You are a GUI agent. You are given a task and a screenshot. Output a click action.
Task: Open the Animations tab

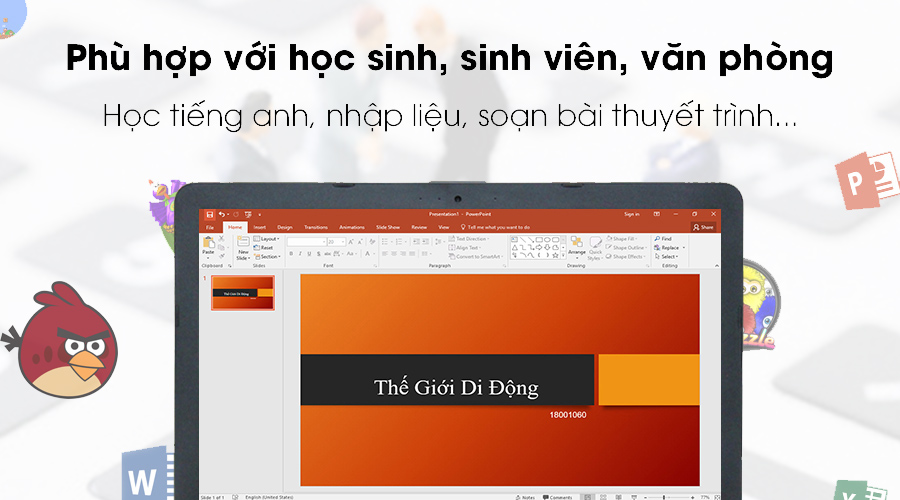point(352,227)
